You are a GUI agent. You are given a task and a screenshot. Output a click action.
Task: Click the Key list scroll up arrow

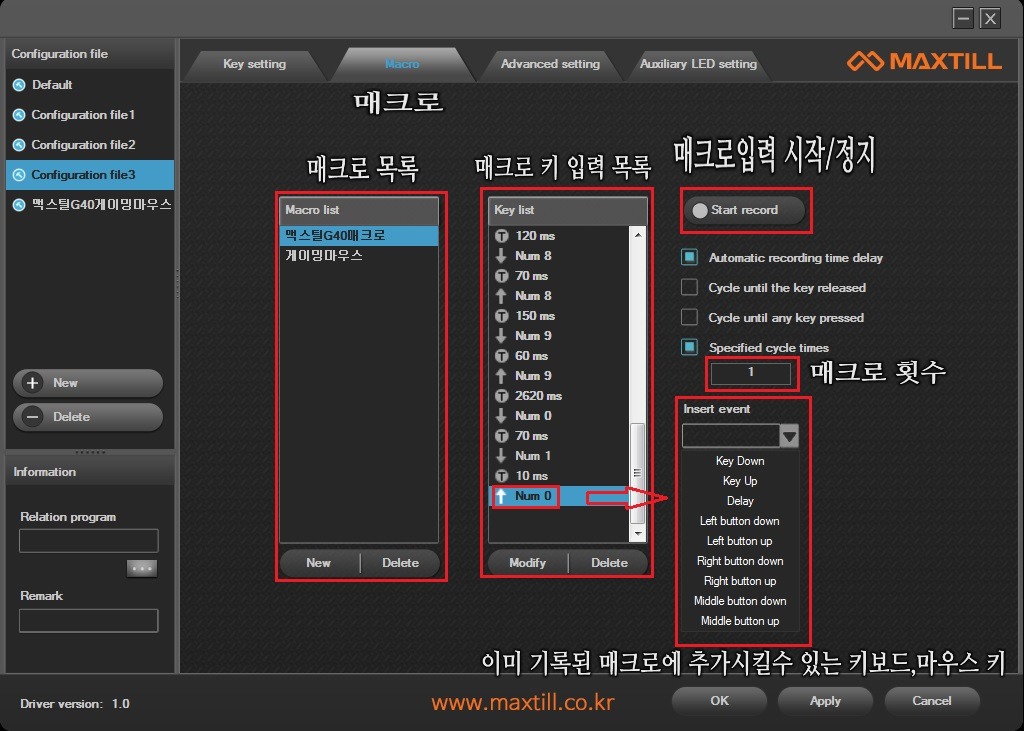(x=638, y=235)
